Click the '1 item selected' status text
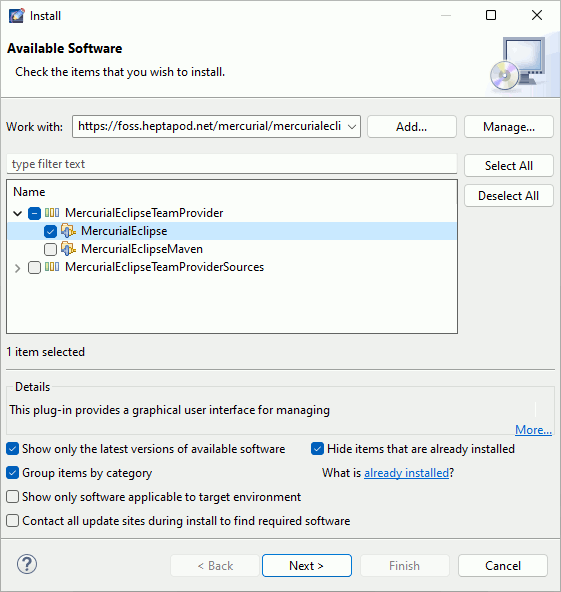Screen dimensions: 561x592 click(x=46, y=352)
